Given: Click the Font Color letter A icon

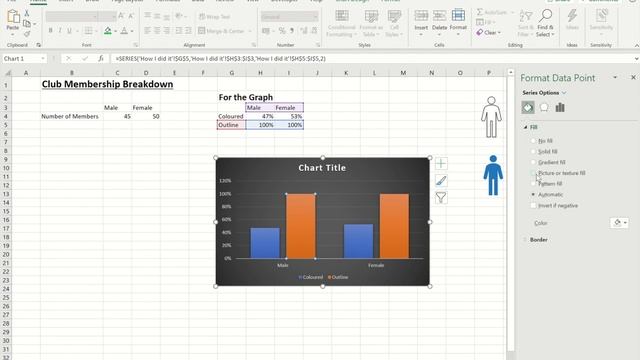Looking at the screenshot, I should click(x=124, y=31).
